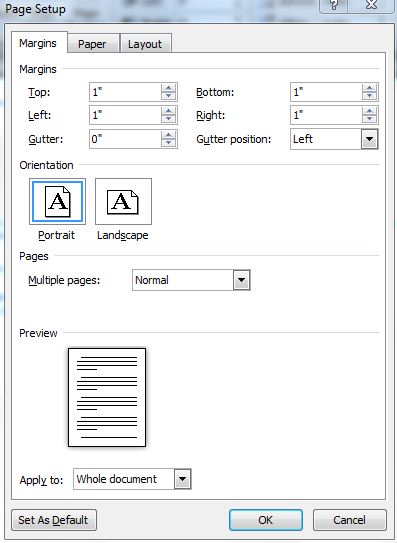Screen dimensions: 397x543
Task: Click the Landscape label text
Action: tap(123, 235)
